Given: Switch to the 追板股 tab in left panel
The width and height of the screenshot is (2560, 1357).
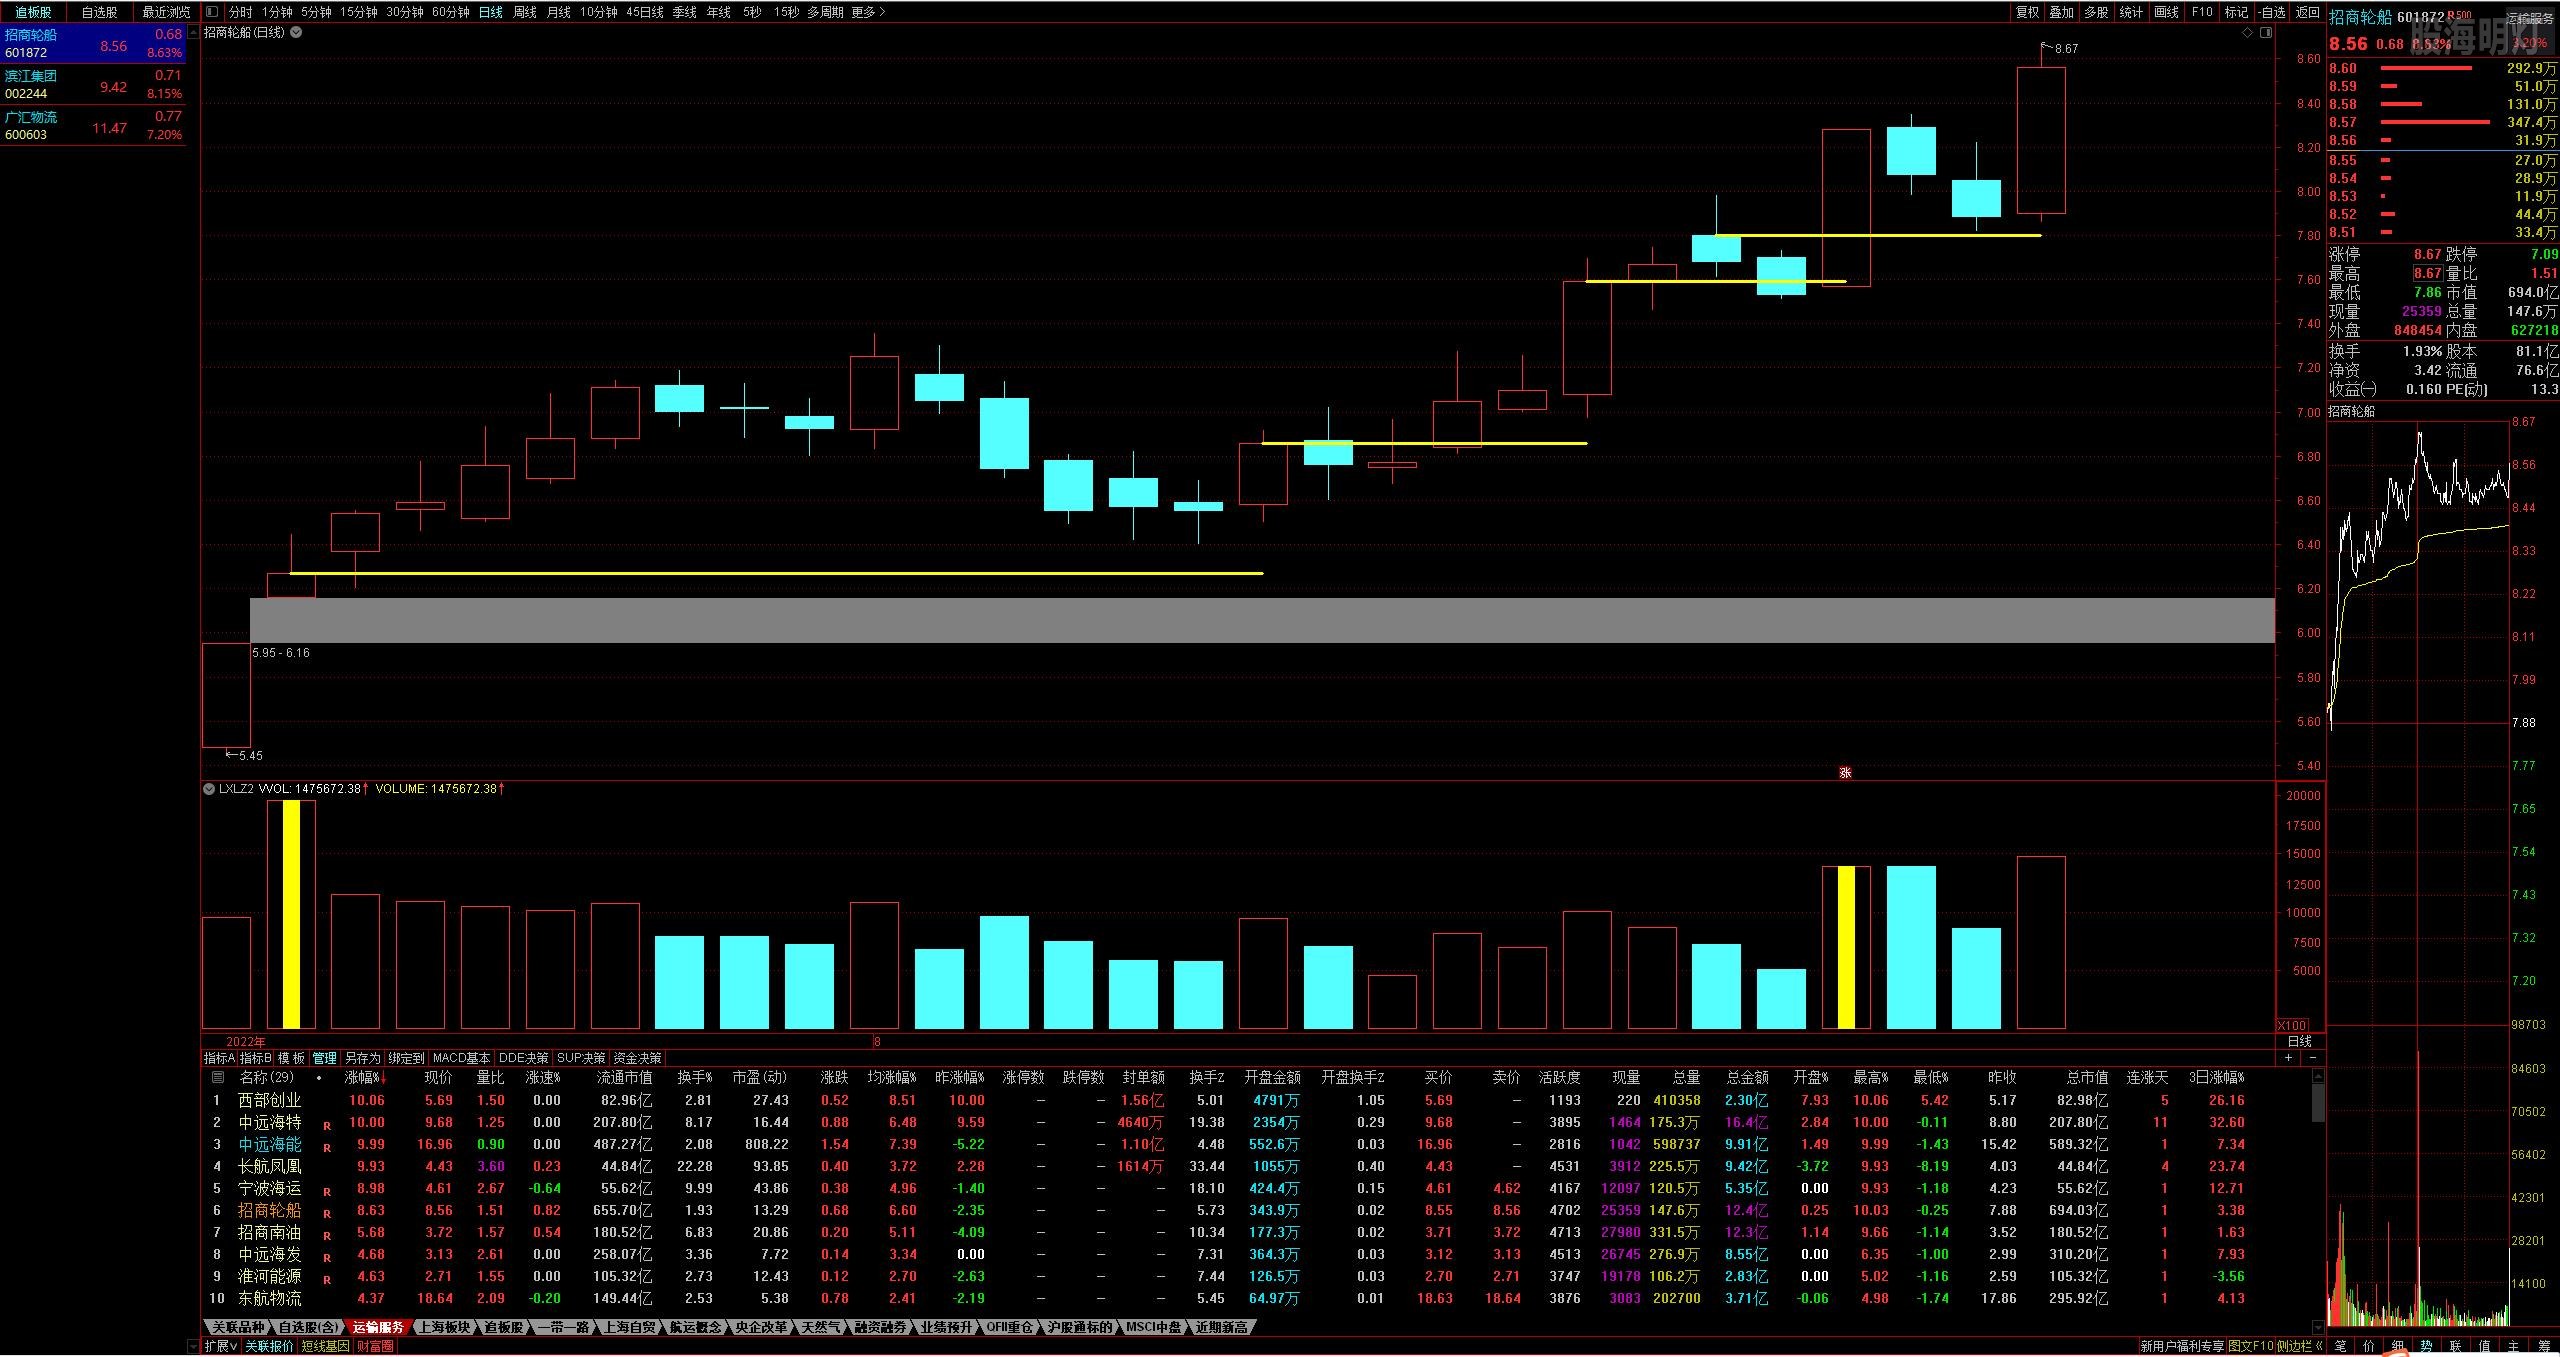Looking at the screenshot, I should click(33, 12).
